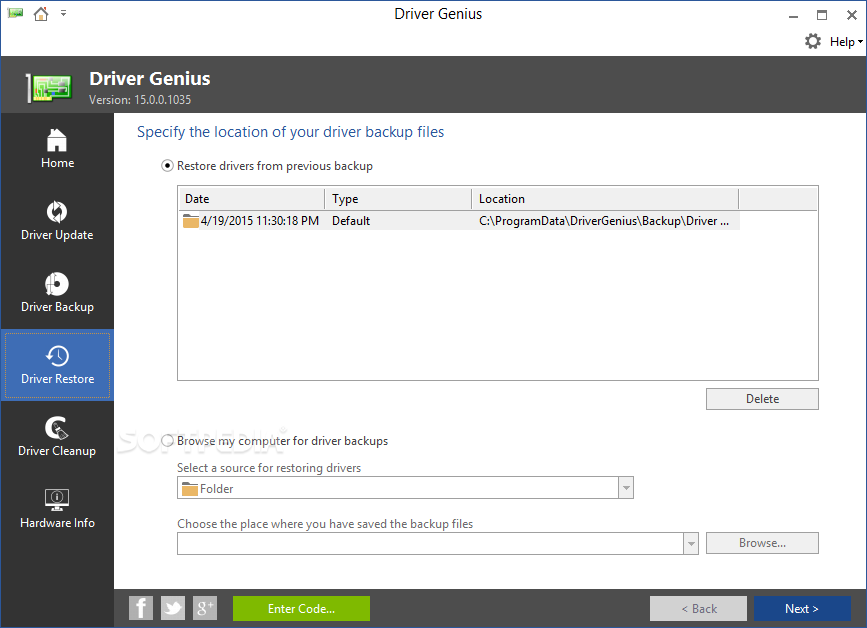Click the Driver Genius app icon in title bar
This screenshot has height=628, width=867.
click(x=15, y=13)
